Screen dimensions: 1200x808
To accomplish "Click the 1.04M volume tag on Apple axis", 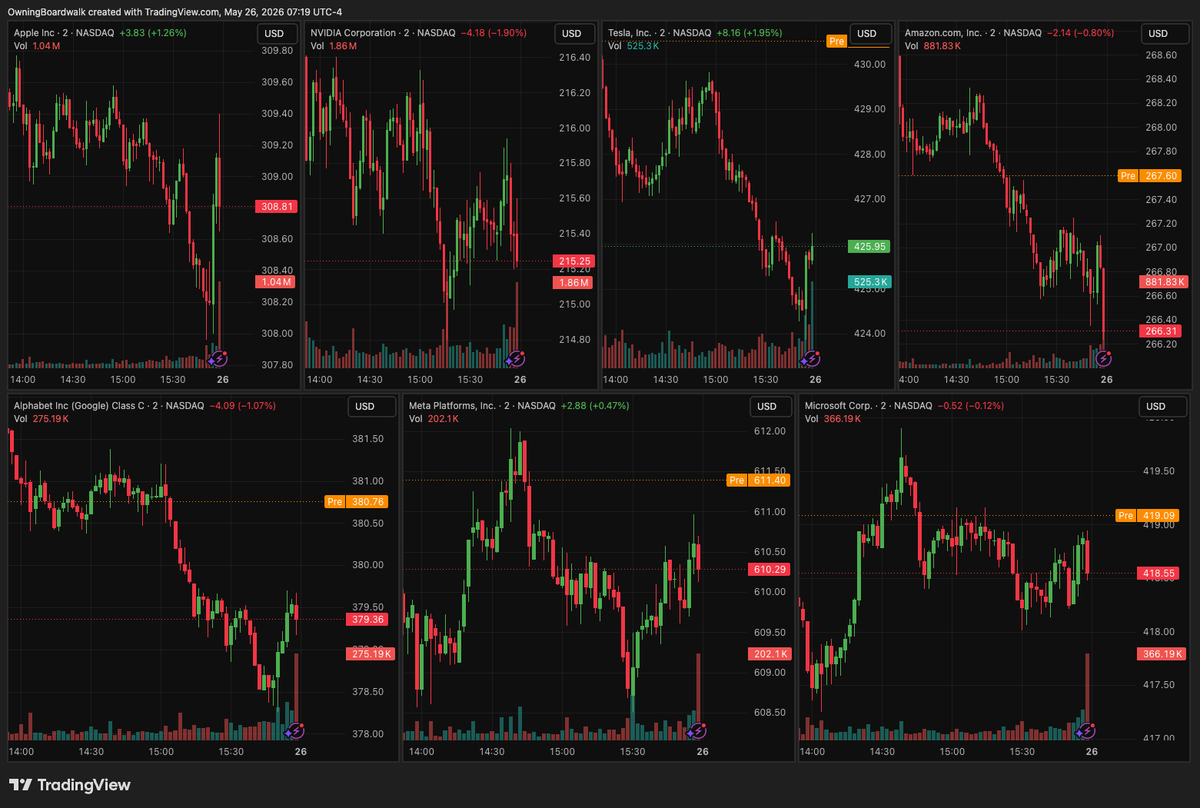I will (x=275, y=283).
